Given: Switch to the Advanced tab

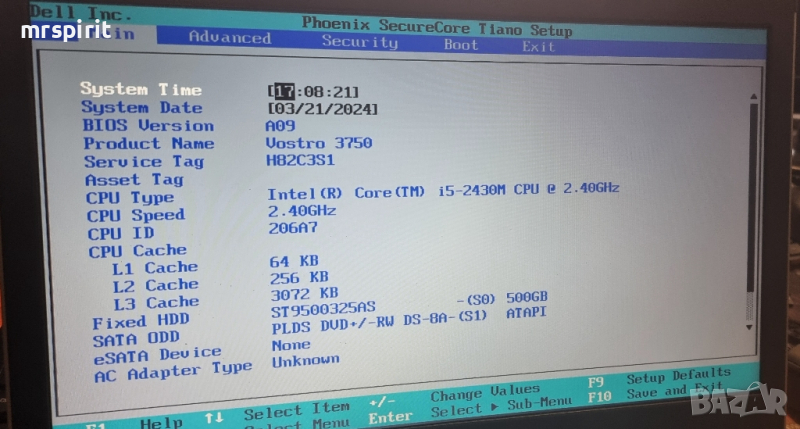Looking at the screenshot, I should click(x=229, y=38).
